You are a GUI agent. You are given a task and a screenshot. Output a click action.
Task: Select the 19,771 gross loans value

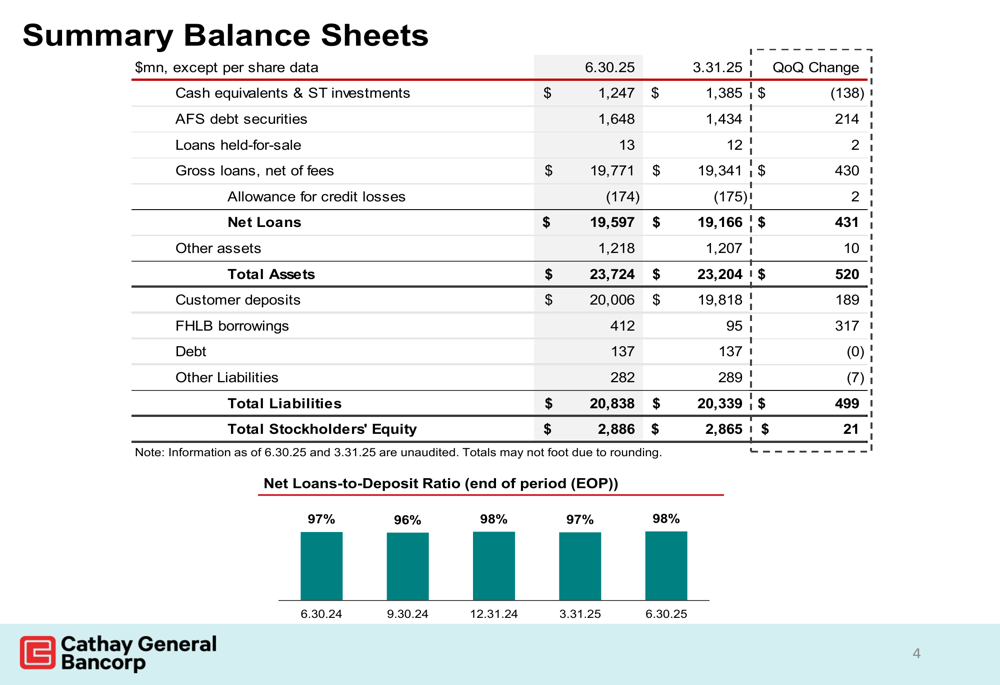[x=612, y=171]
